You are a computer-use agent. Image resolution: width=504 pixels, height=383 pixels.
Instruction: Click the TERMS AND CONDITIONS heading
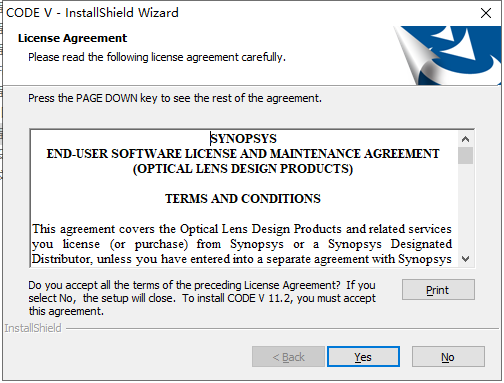tap(243, 199)
